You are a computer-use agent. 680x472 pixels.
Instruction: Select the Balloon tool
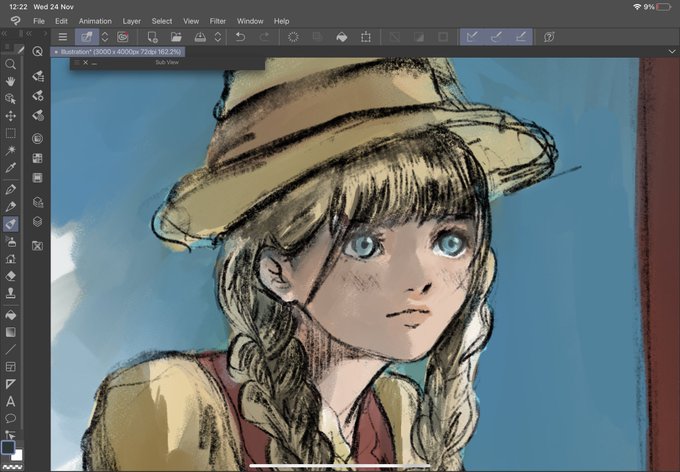(10, 418)
